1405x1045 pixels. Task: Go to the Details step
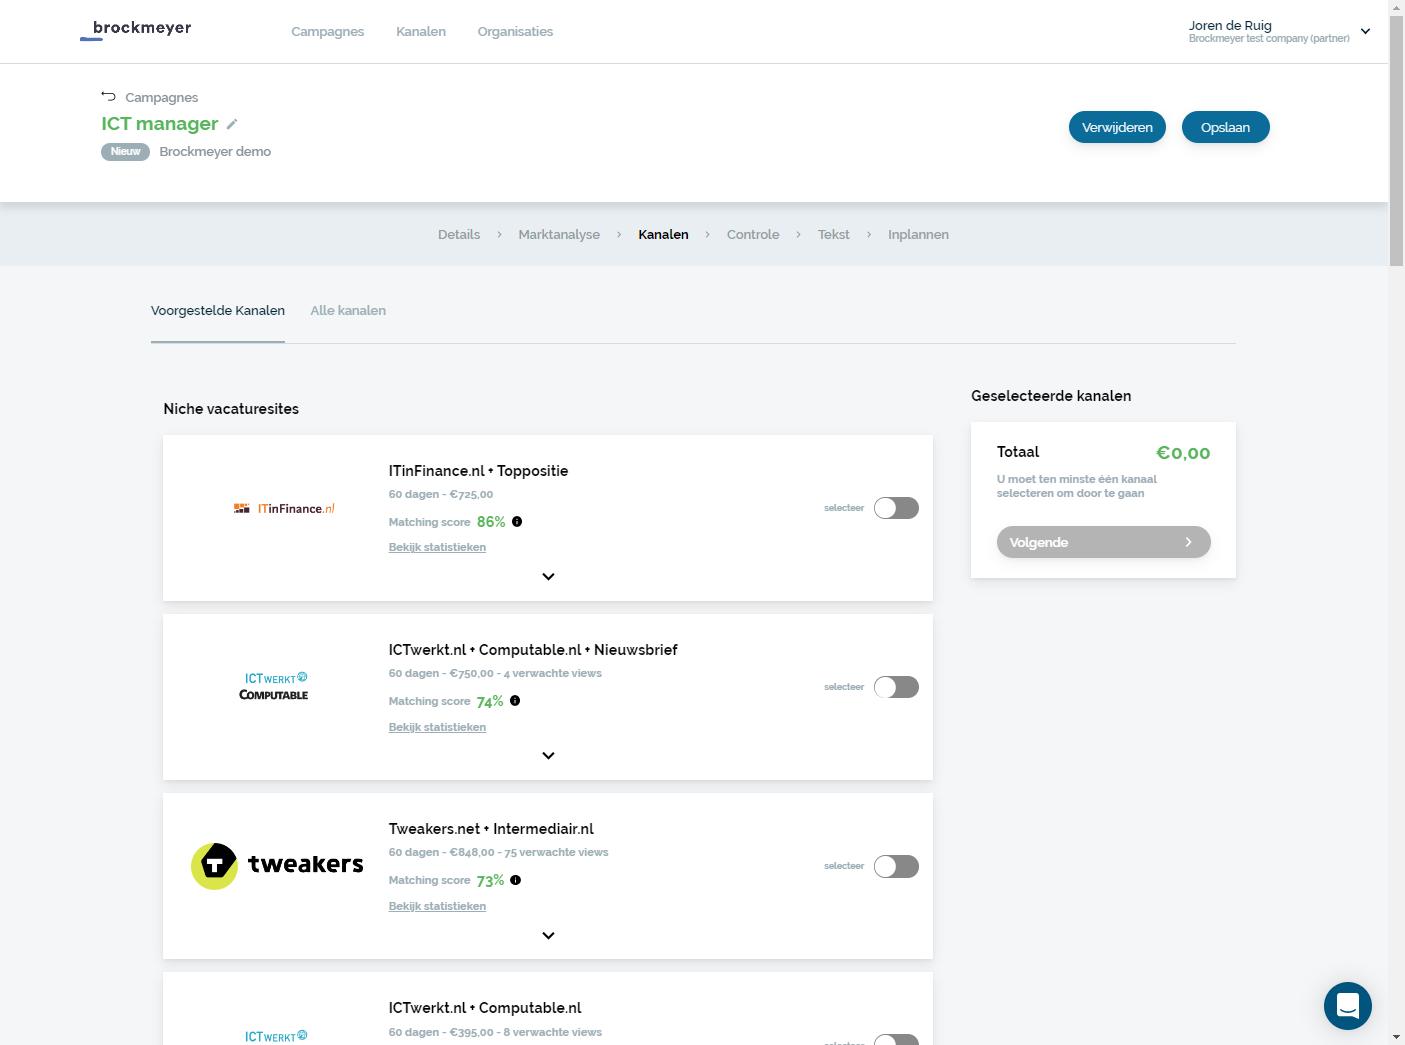click(x=459, y=234)
